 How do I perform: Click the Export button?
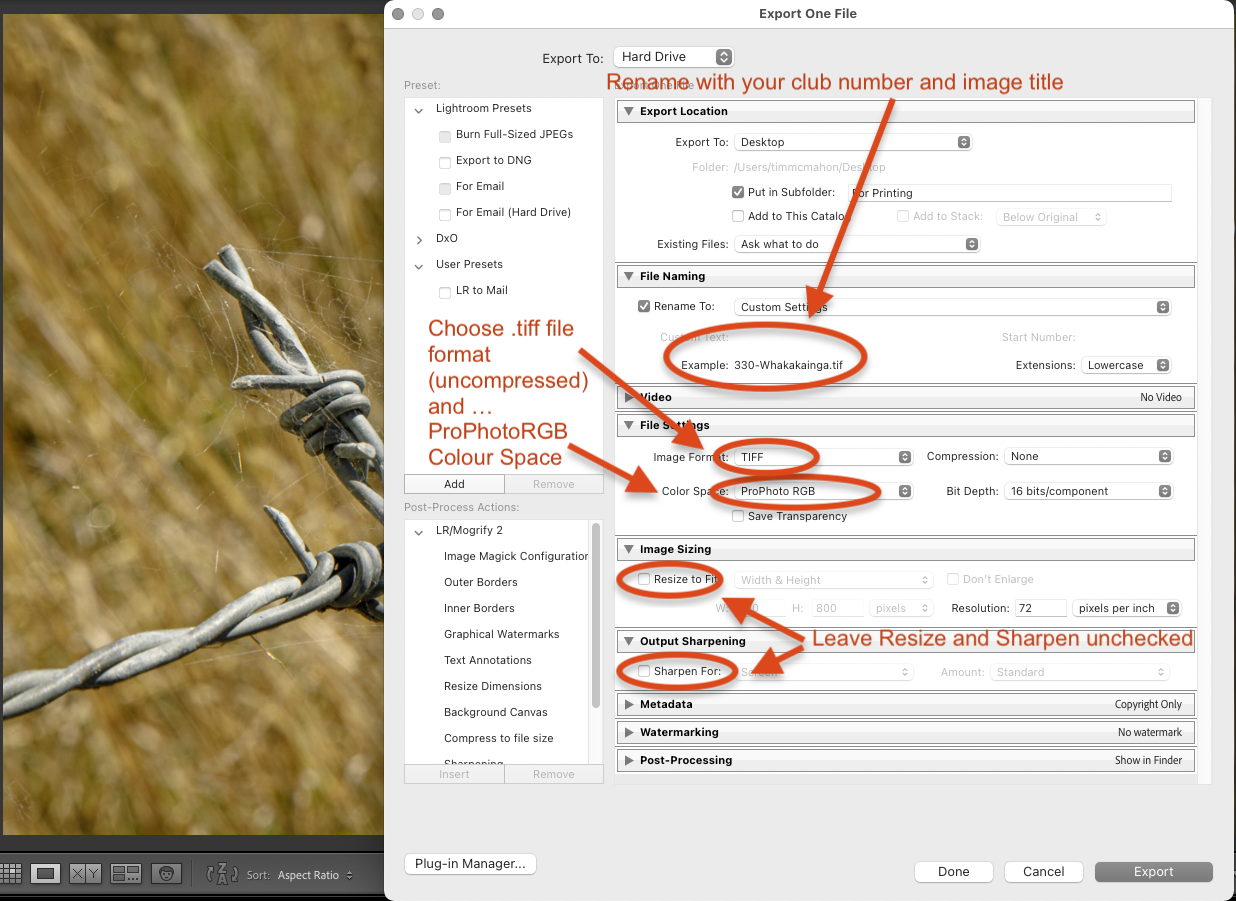coord(1153,872)
